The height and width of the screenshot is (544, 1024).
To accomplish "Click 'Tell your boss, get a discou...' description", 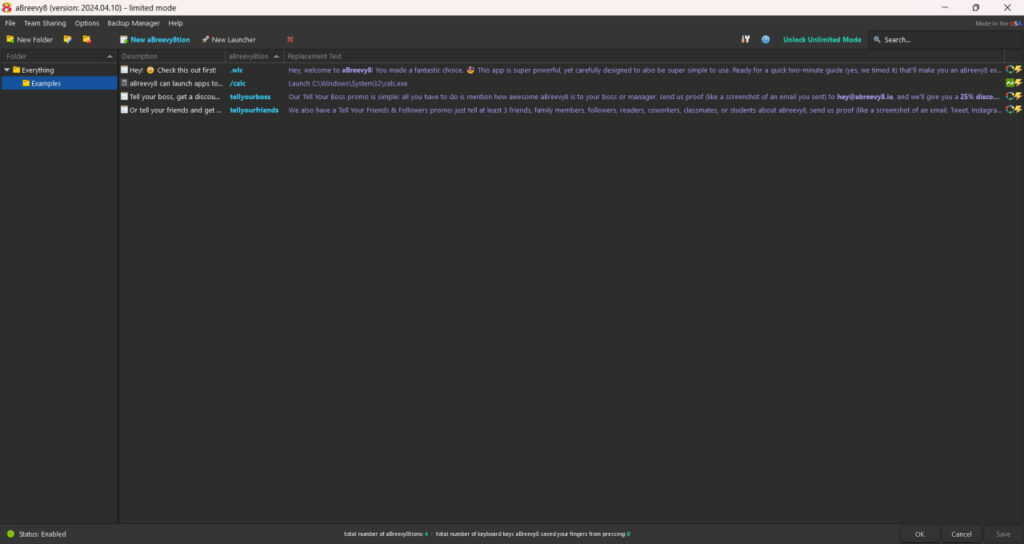I will point(175,97).
